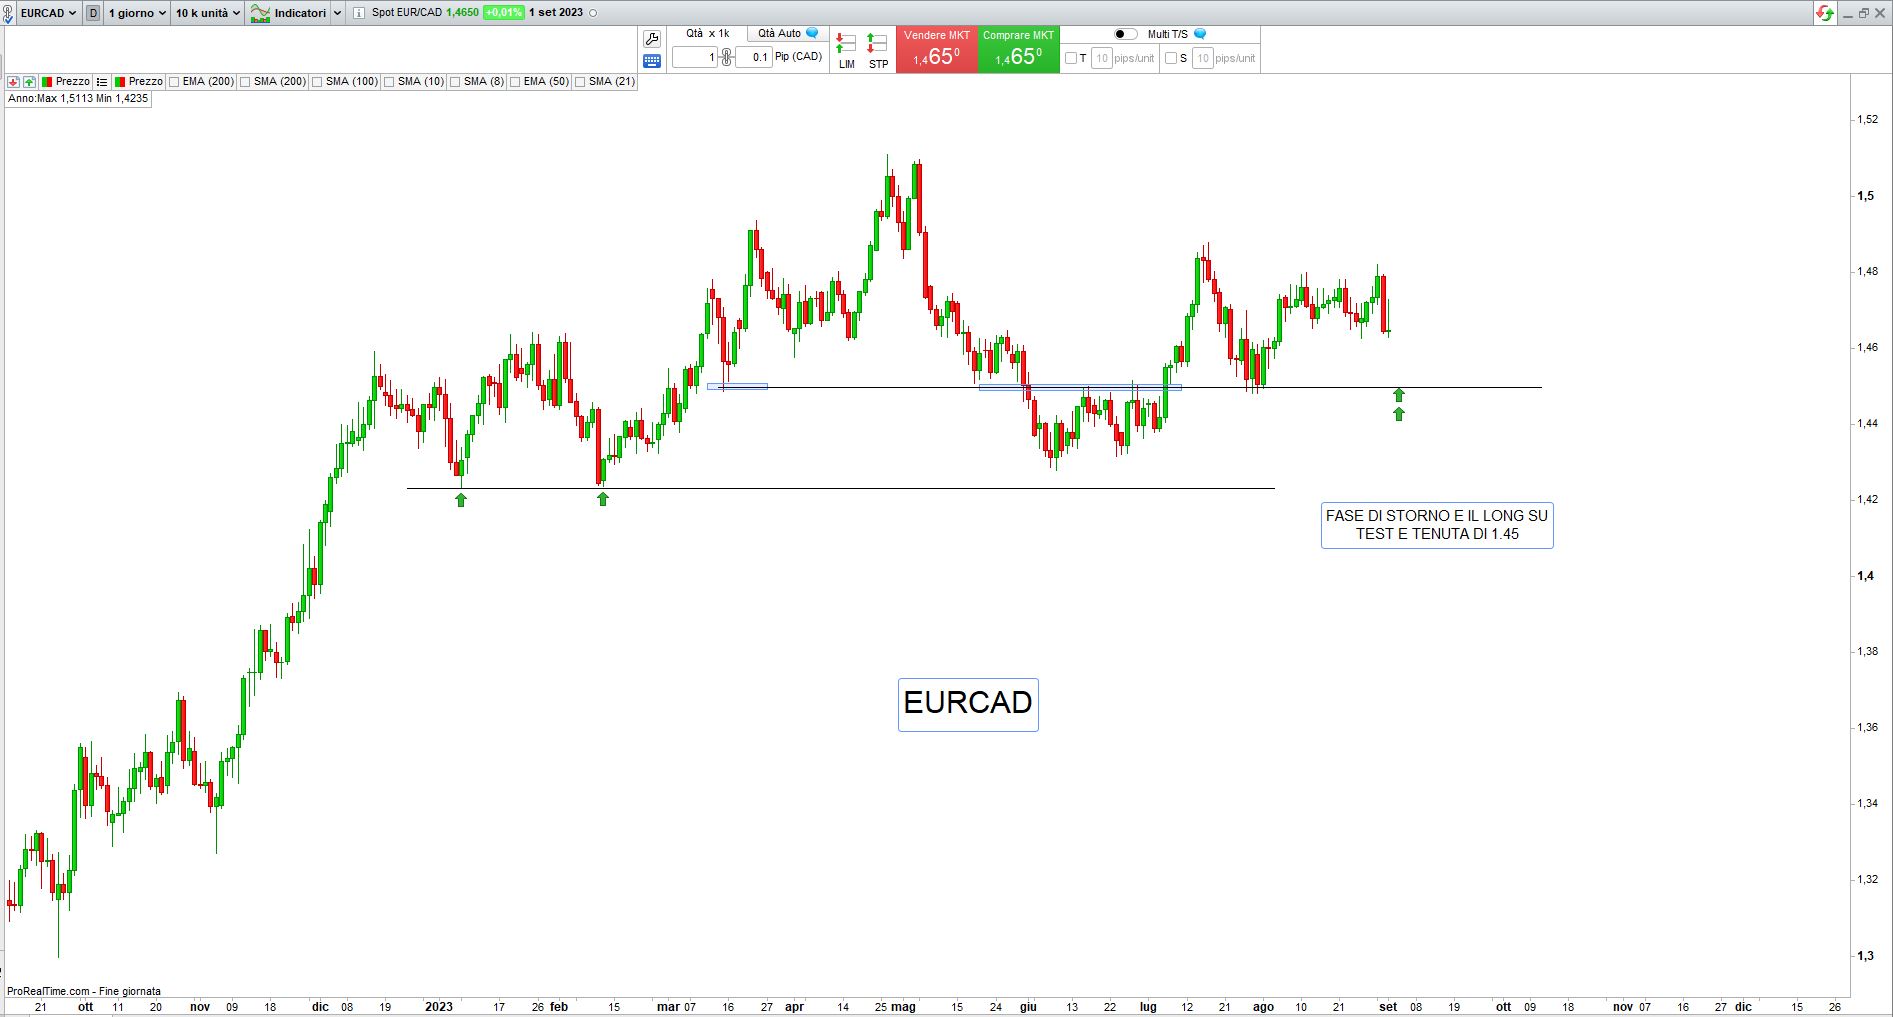Tick the T pips/unit target checkbox
The height and width of the screenshot is (1017, 1893).
(x=1071, y=58)
